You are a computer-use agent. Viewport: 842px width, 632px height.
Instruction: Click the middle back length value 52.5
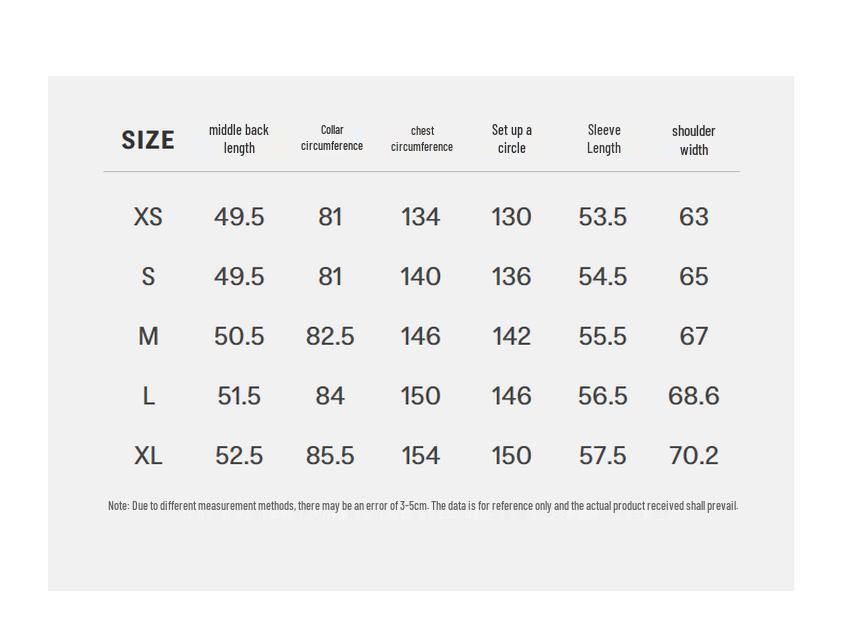tap(239, 456)
